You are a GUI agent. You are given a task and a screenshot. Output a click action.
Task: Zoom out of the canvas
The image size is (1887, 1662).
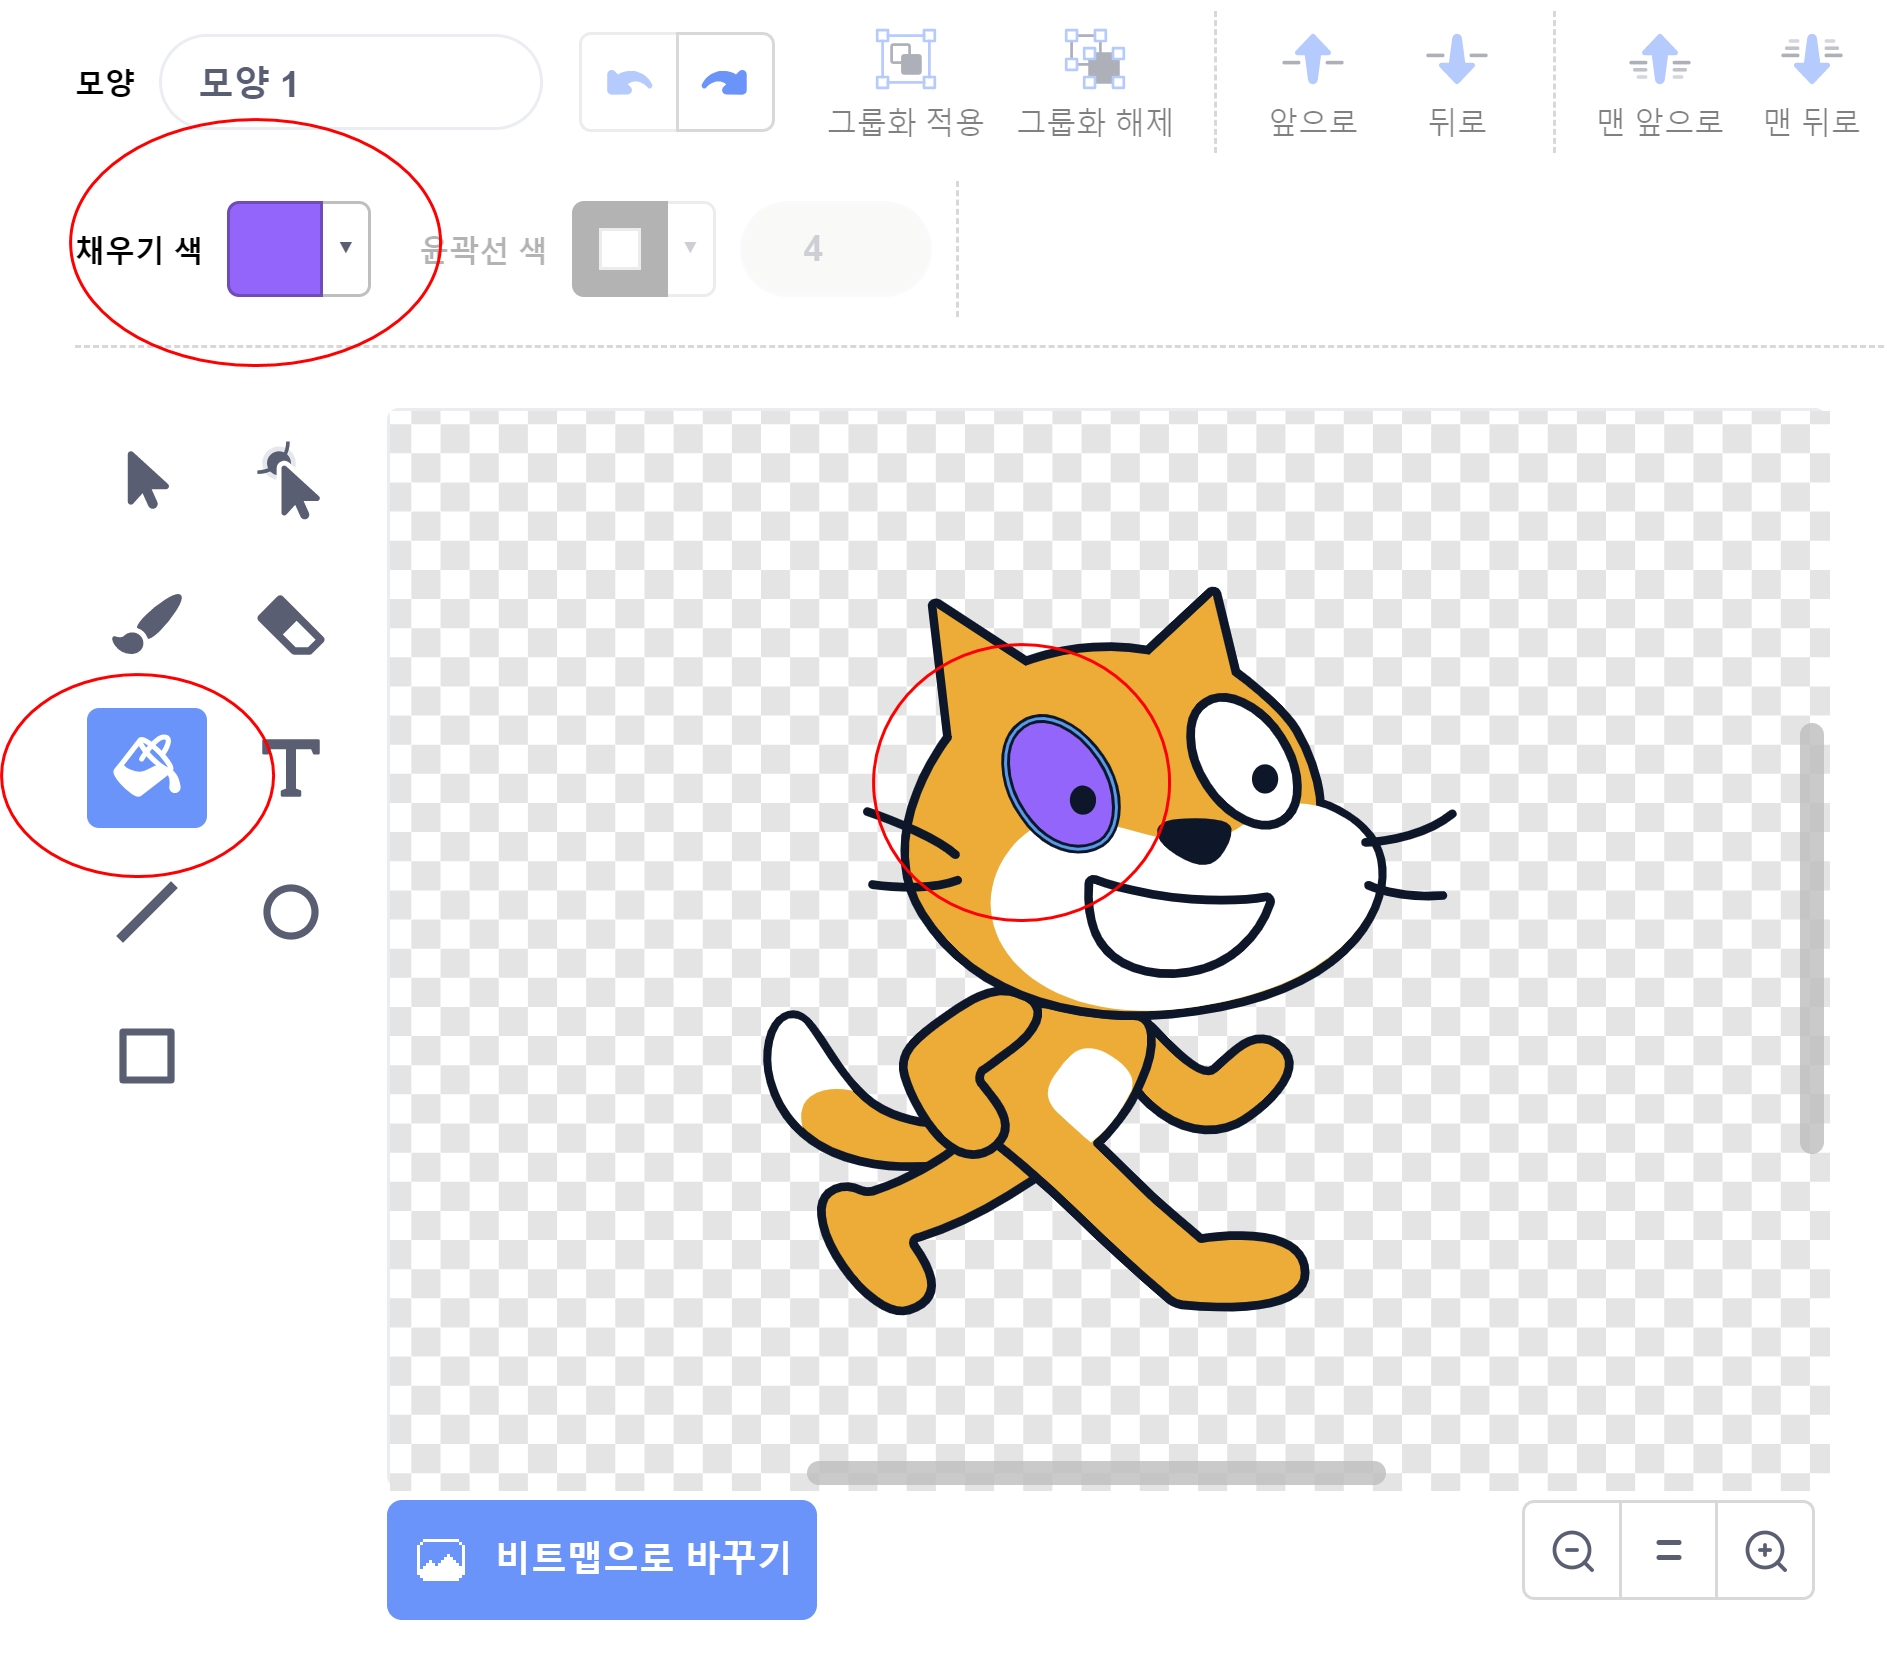[x=1572, y=1551]
